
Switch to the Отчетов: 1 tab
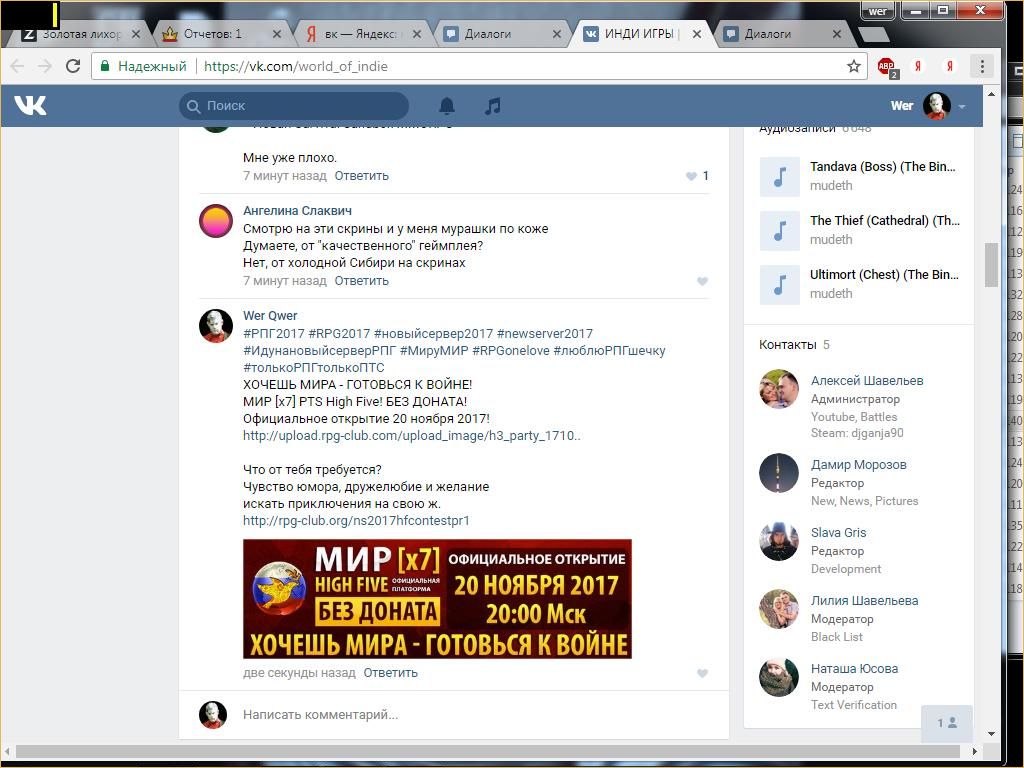212,34
